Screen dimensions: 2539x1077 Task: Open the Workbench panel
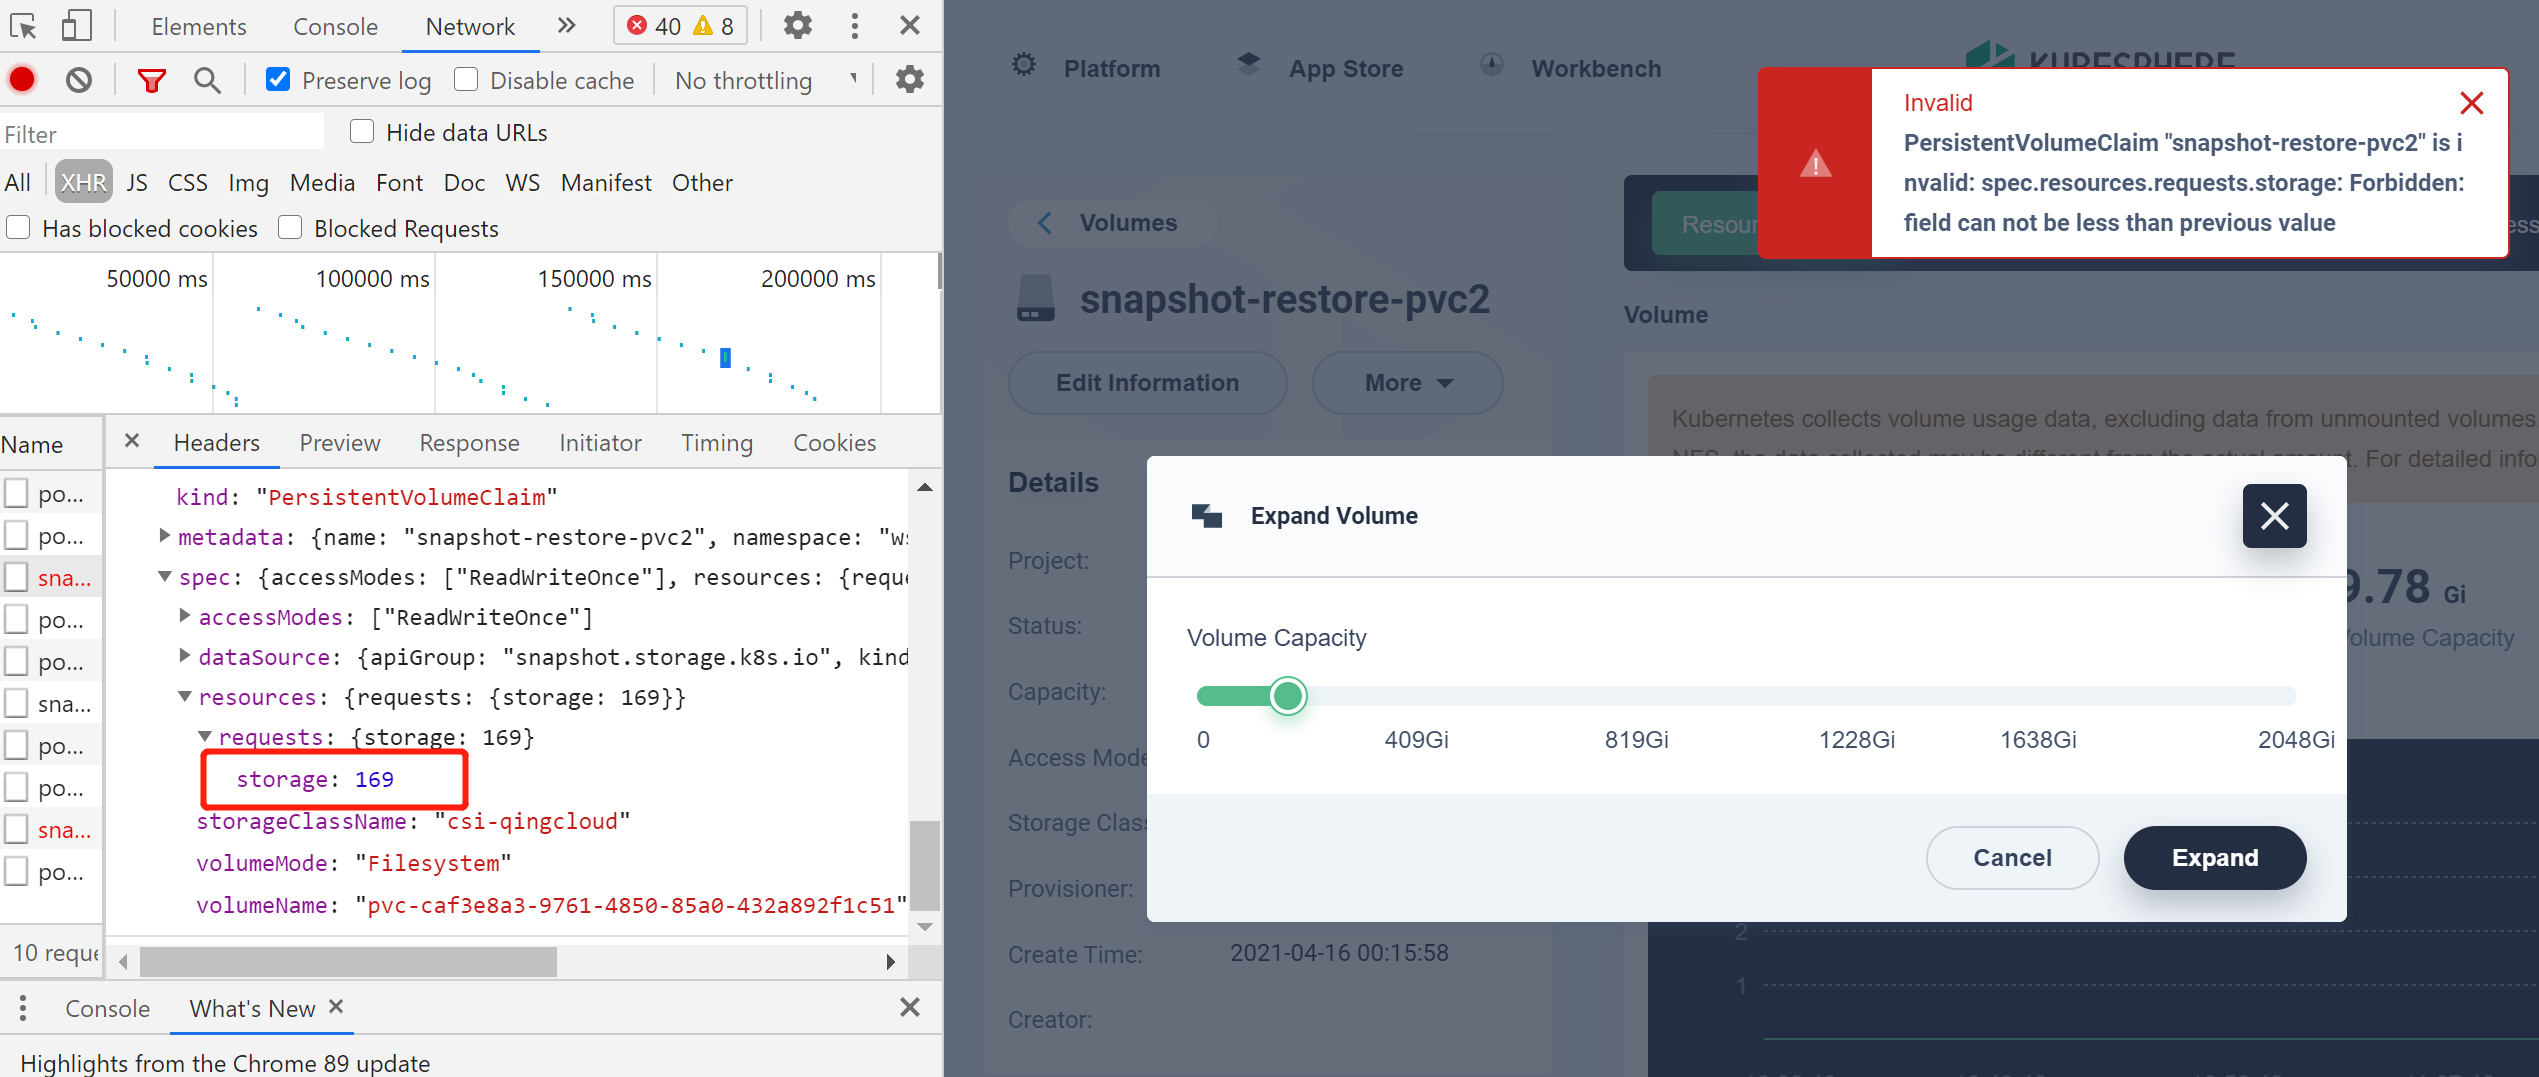point(1595,68)
